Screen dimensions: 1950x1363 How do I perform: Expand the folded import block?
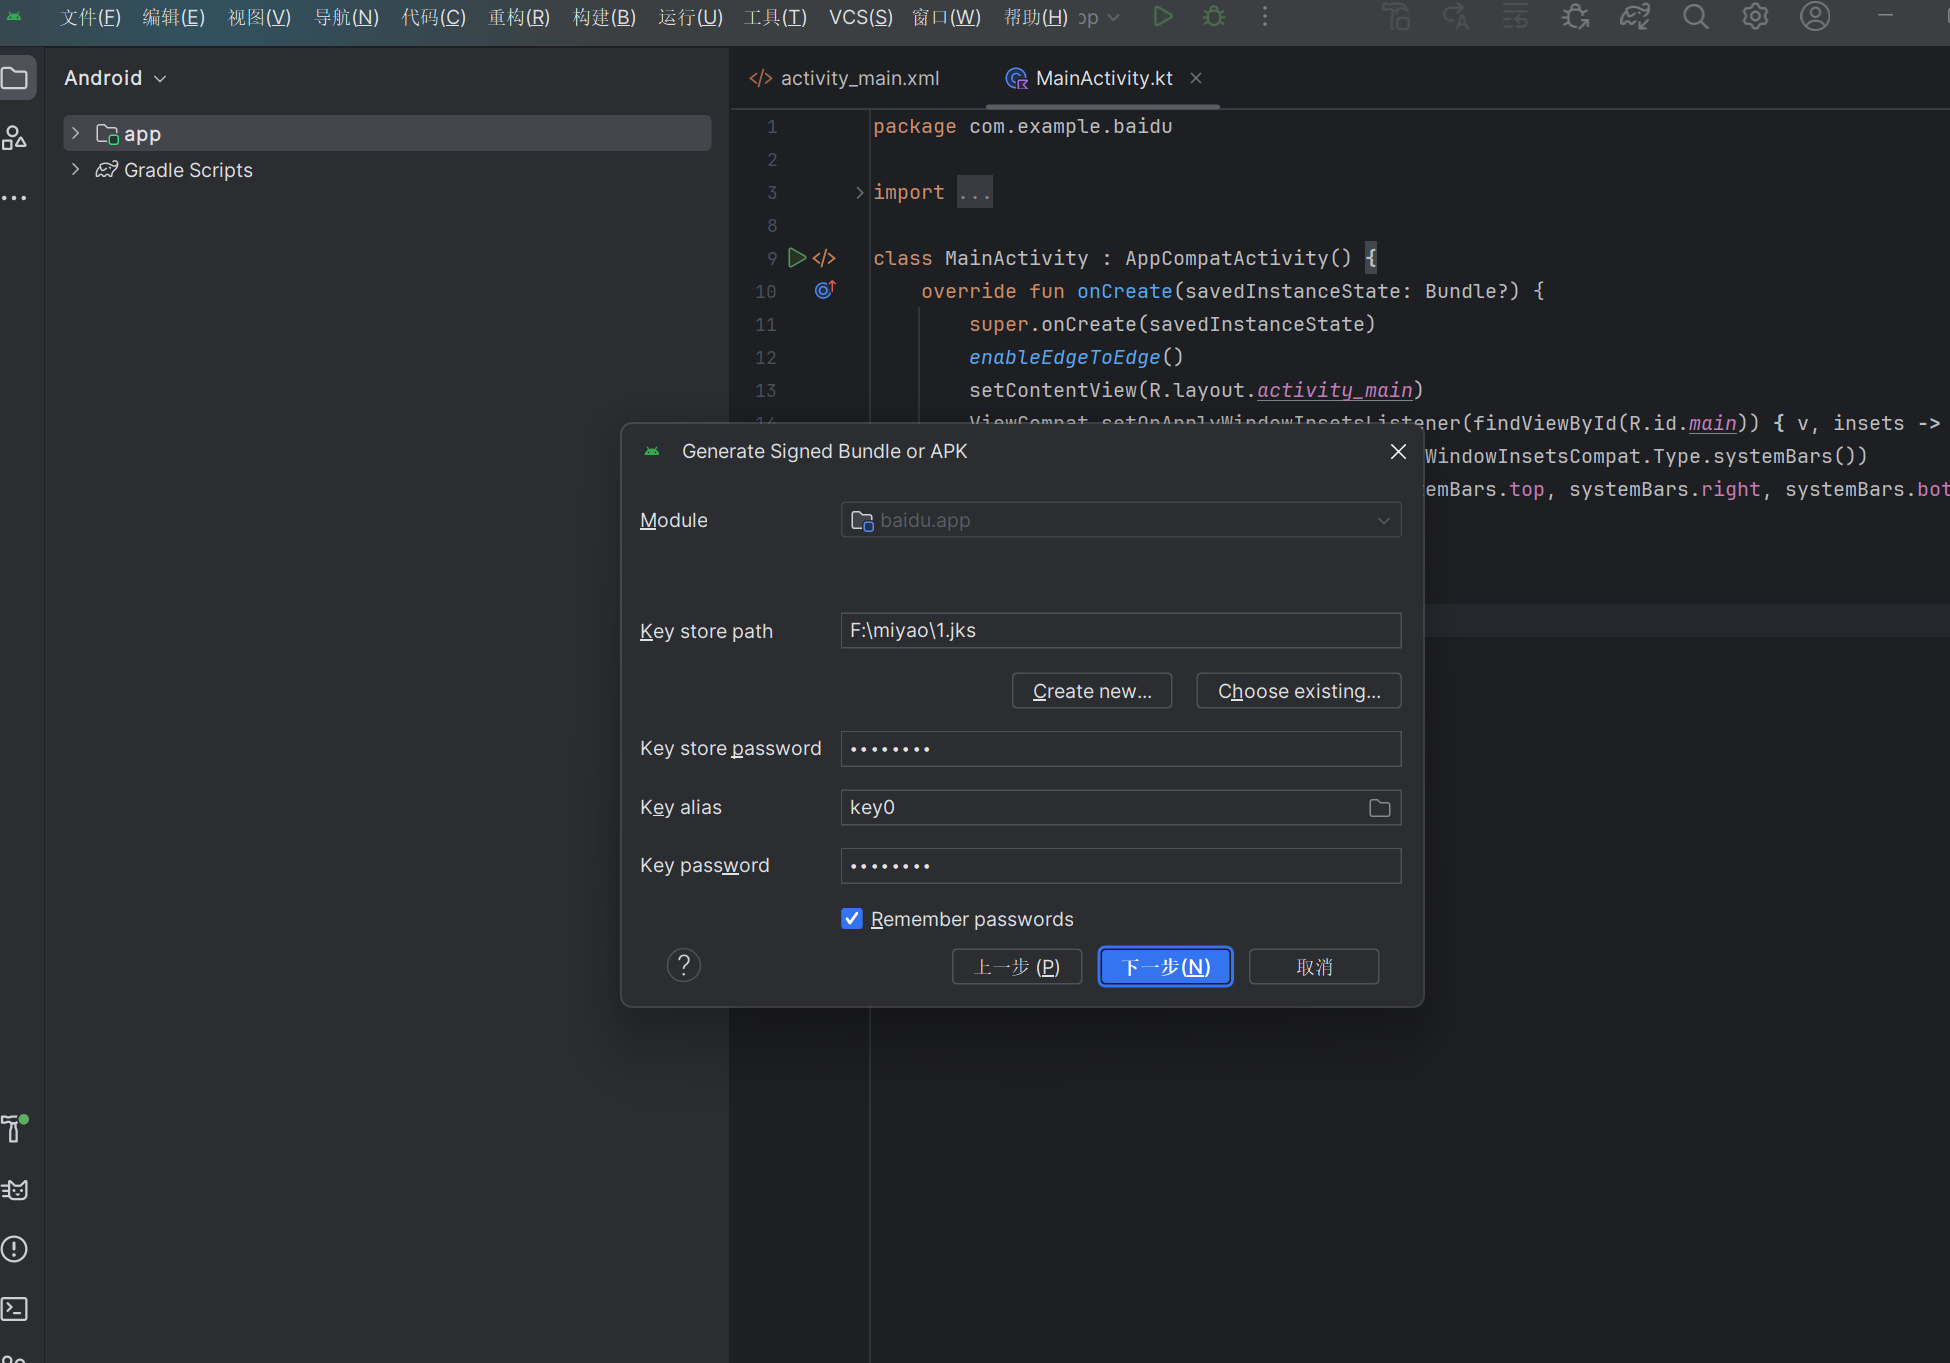point(859,192)
